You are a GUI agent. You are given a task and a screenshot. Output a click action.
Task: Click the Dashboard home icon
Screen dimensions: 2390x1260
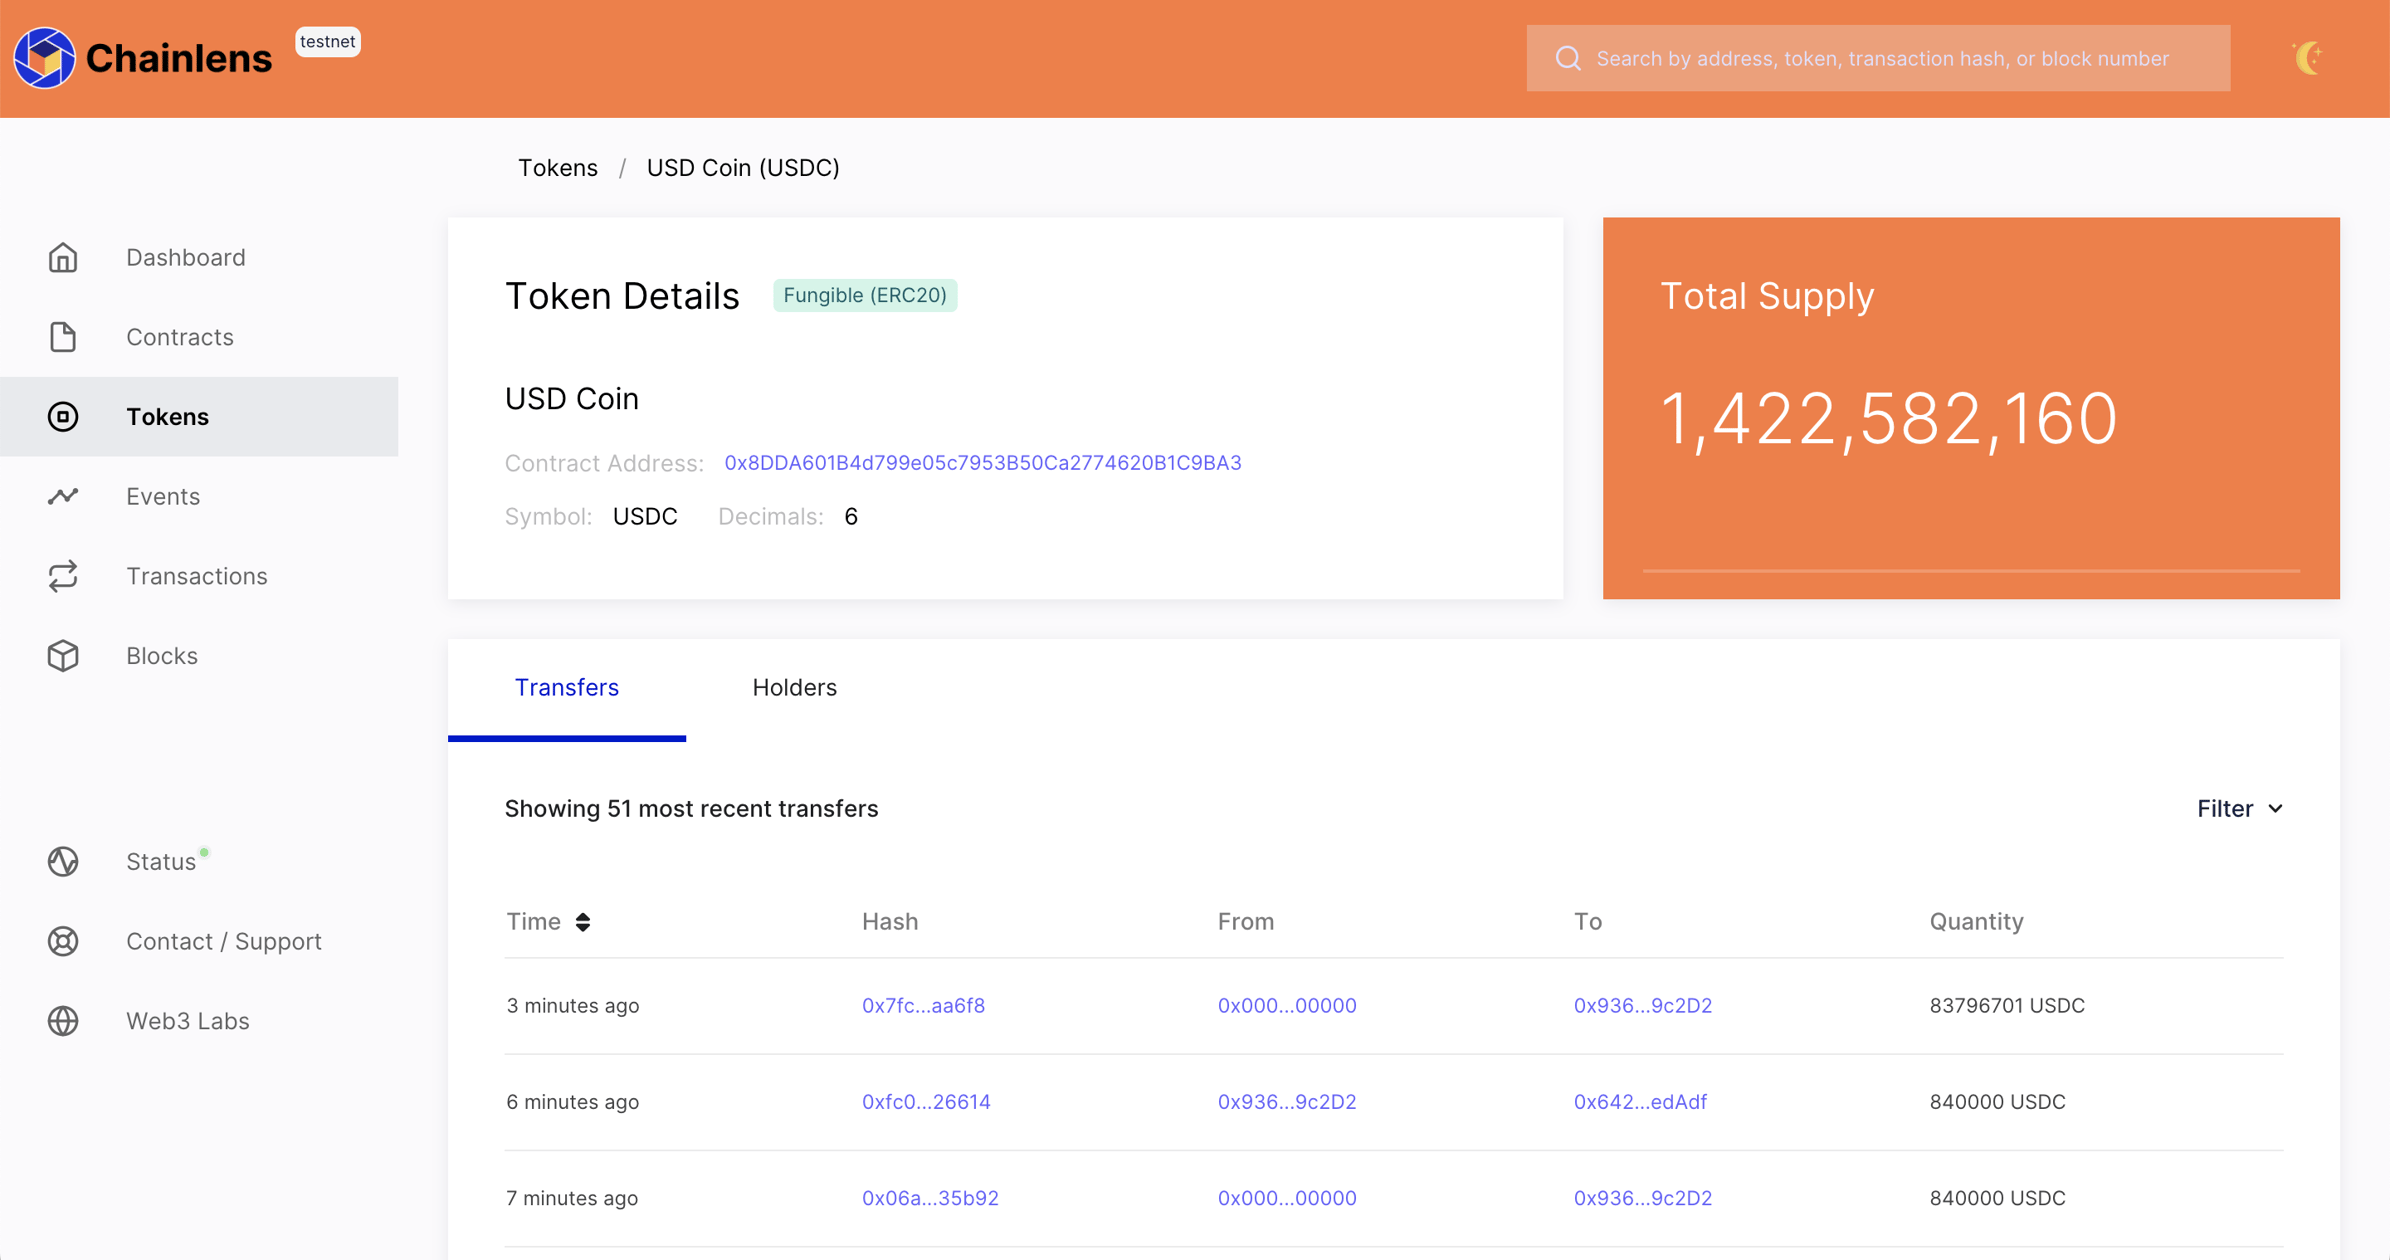tap(63, 258)
